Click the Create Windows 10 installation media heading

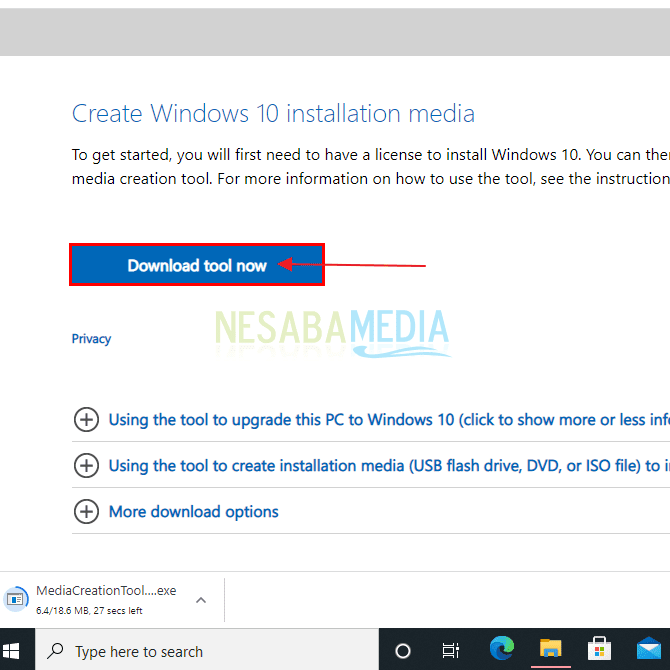click(273, 114)
